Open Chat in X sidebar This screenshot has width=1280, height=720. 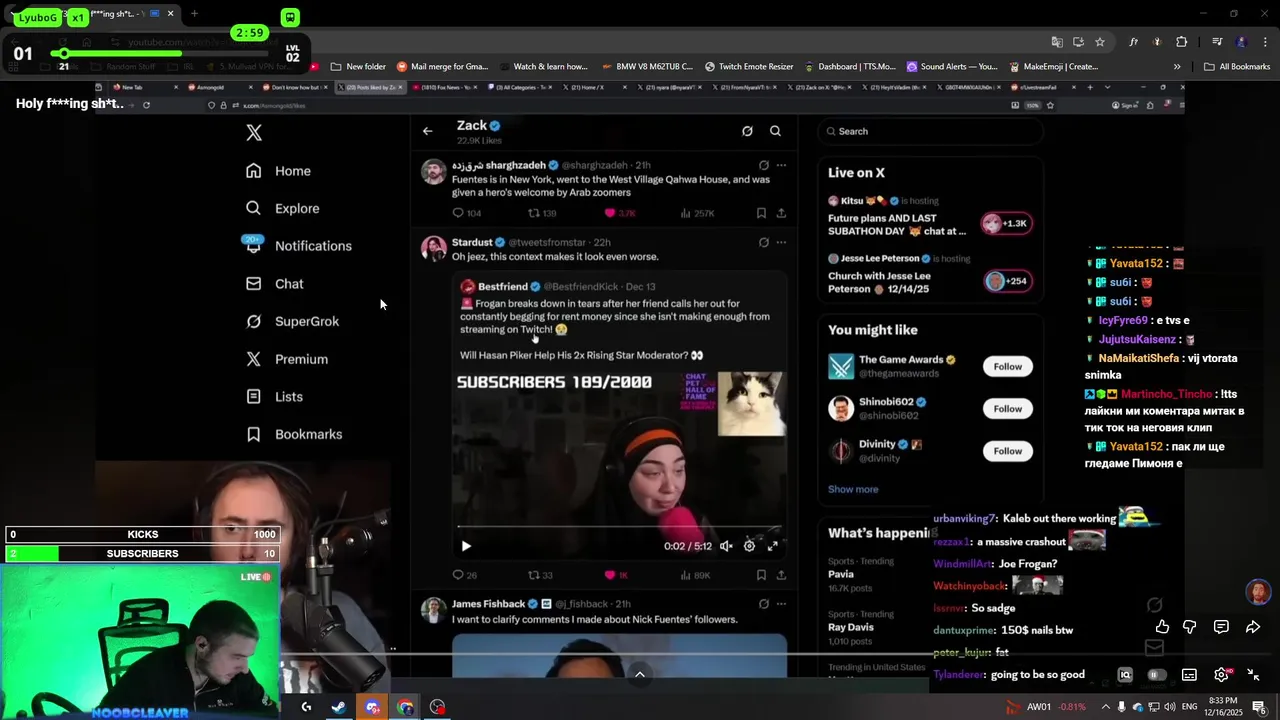[274, 284]
